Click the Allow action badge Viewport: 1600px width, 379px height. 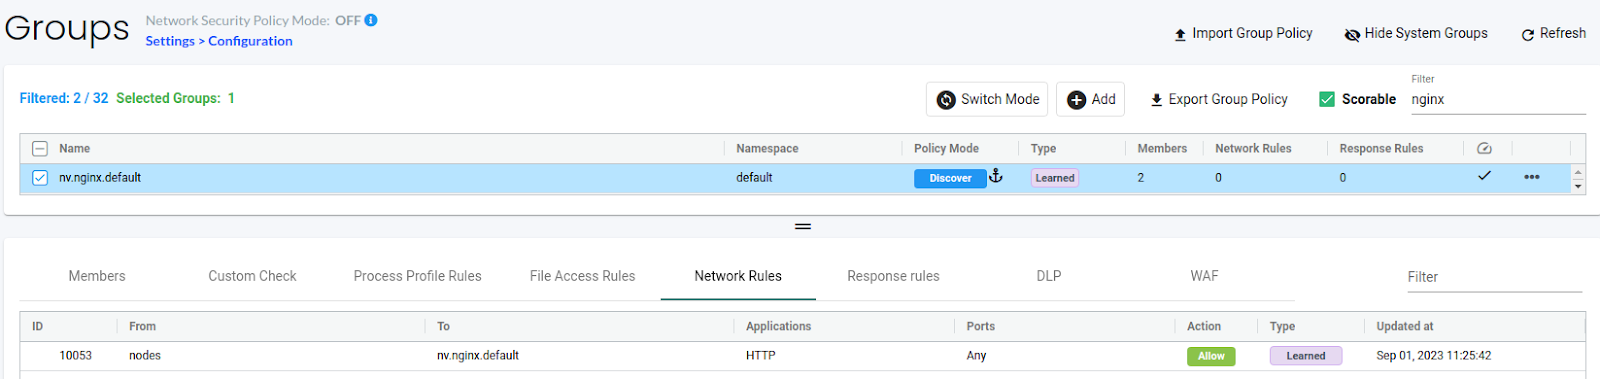[x=1211, y=356]
